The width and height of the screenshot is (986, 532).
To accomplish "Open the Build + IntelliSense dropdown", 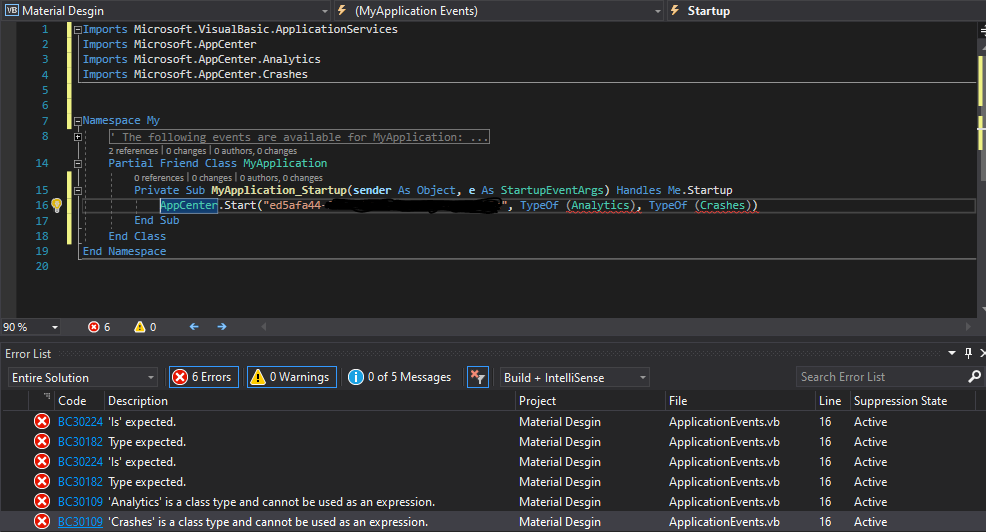I will (x=574, y=377).
